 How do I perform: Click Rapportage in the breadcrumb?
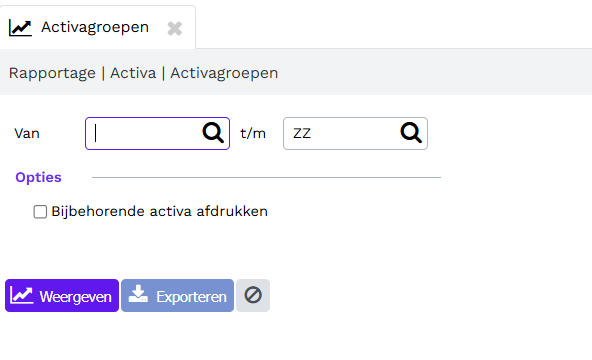pyautogui.click(x=52, y=73)
